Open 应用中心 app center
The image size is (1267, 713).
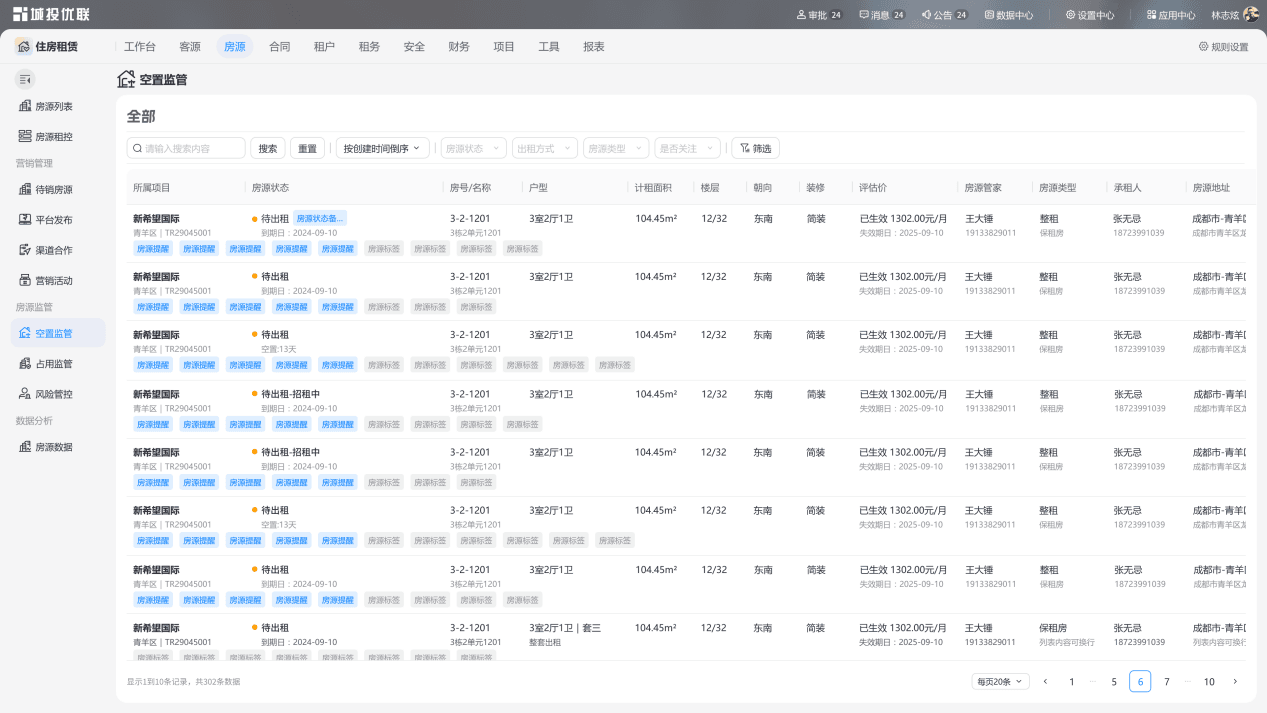(x=1171, y=15)
